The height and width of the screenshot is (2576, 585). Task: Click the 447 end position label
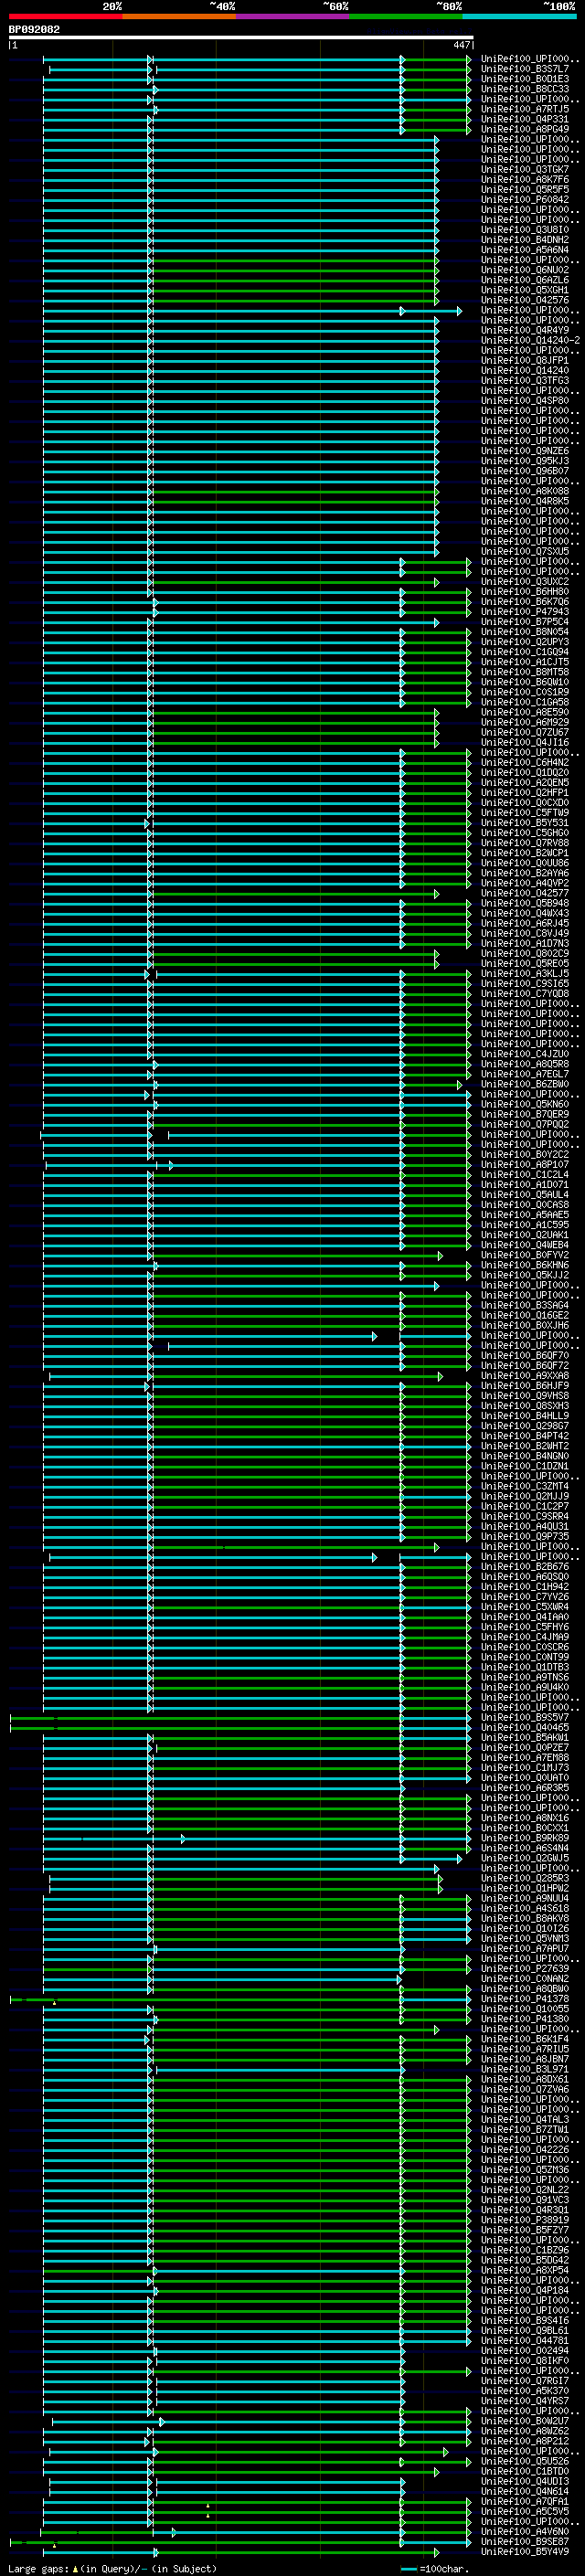click(x=461, y=45)
